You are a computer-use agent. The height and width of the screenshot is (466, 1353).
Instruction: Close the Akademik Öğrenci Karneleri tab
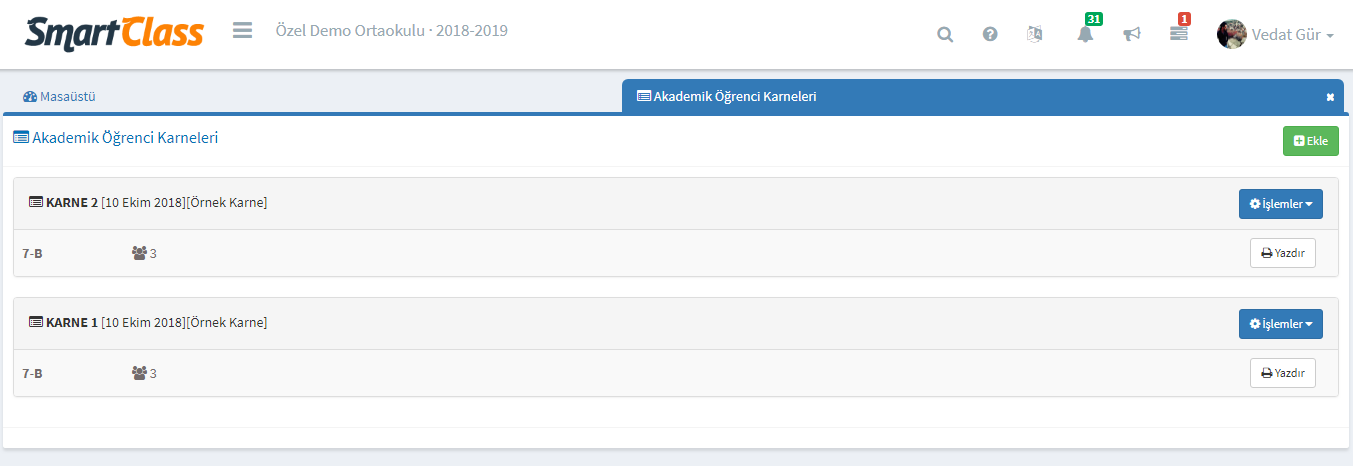tap(1330, 97)
